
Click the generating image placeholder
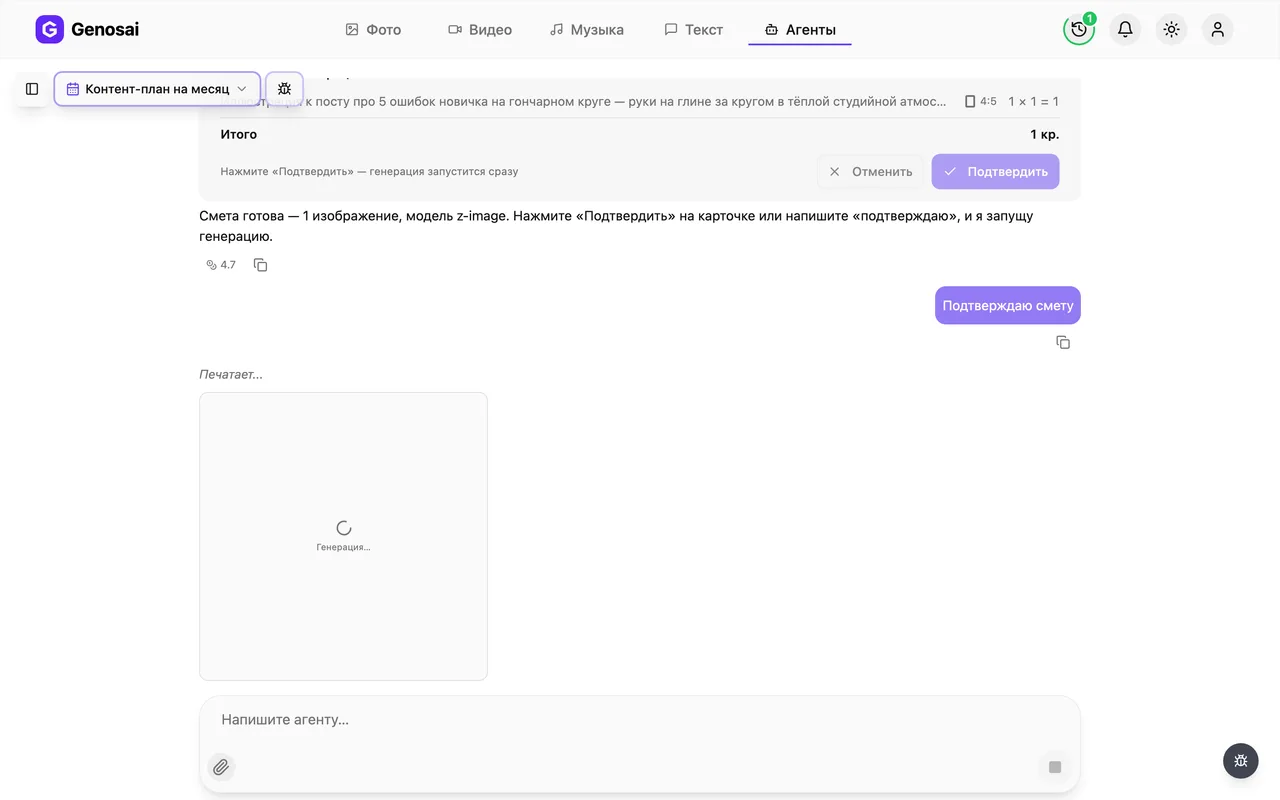(x=343, y=536)
